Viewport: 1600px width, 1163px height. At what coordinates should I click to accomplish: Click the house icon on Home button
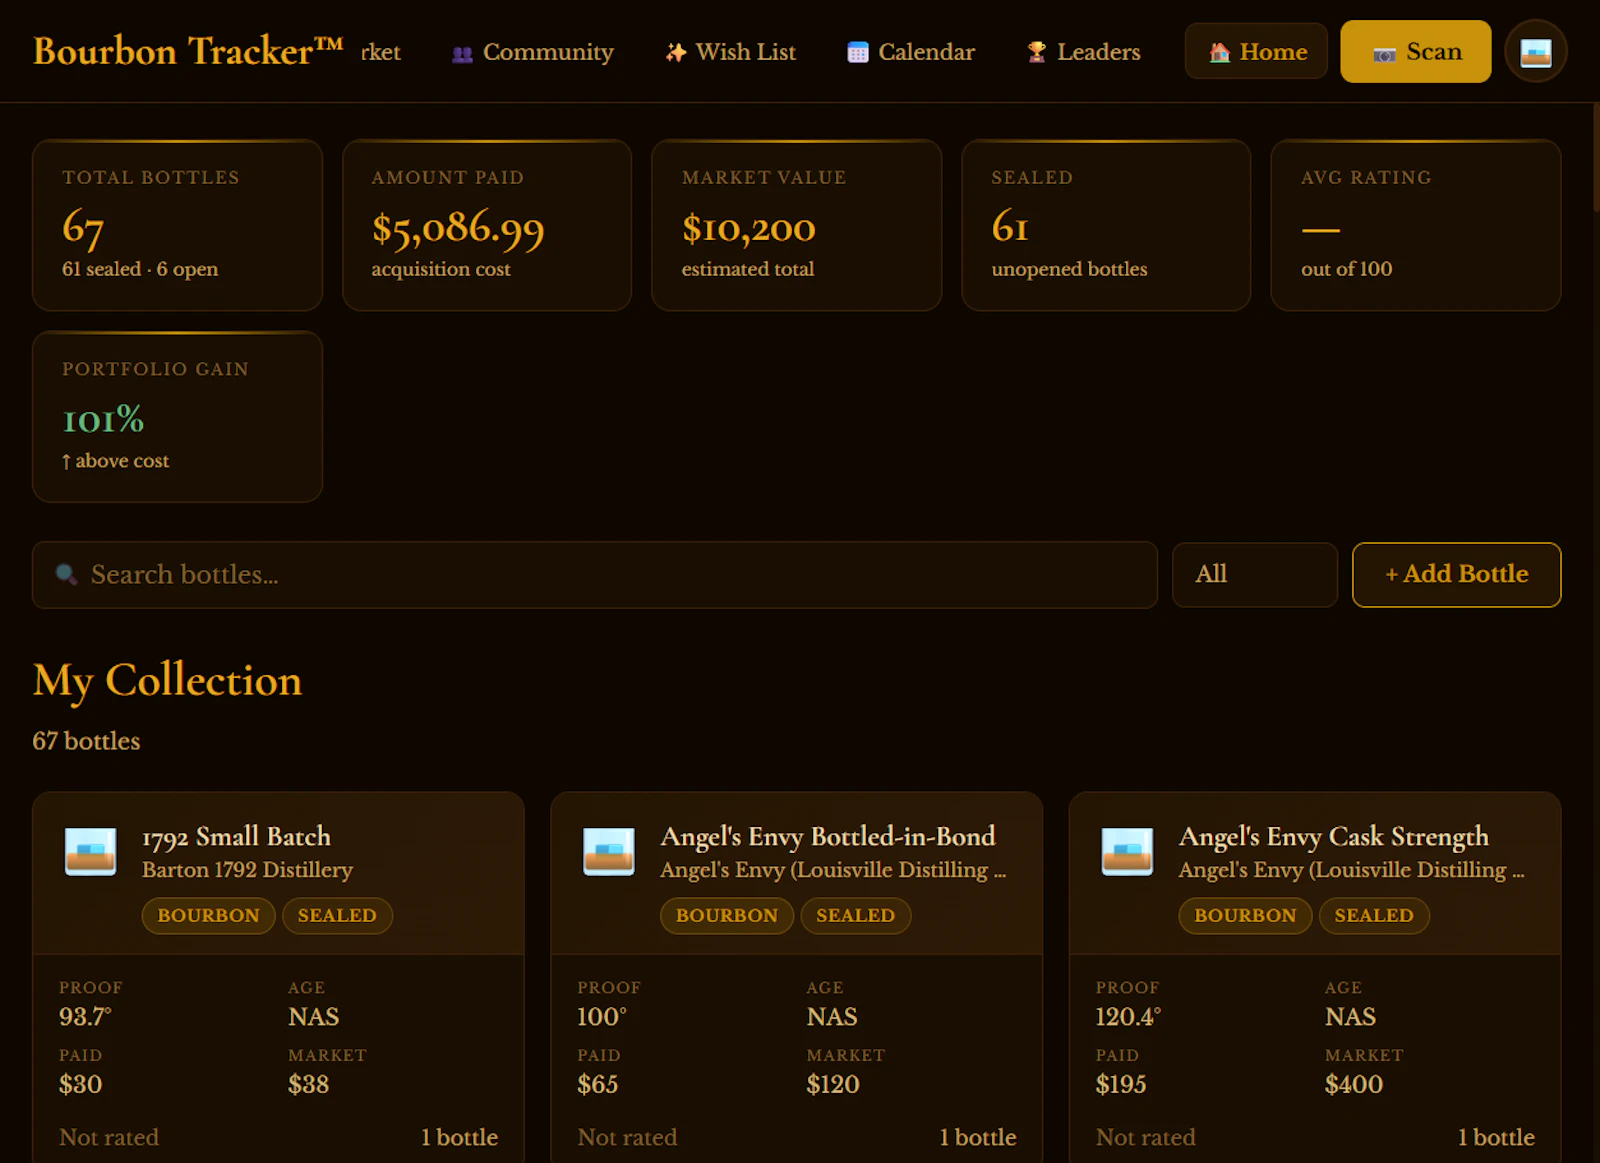[1219, 53]
